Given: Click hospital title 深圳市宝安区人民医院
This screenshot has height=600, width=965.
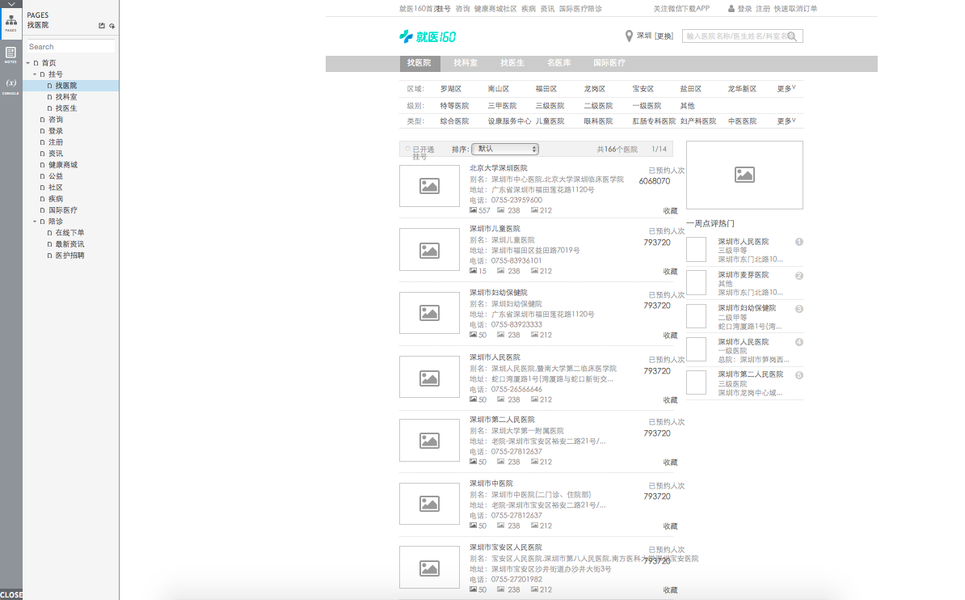Looking at the screenshot, I should pyautogui.click(x=506, y=547).
